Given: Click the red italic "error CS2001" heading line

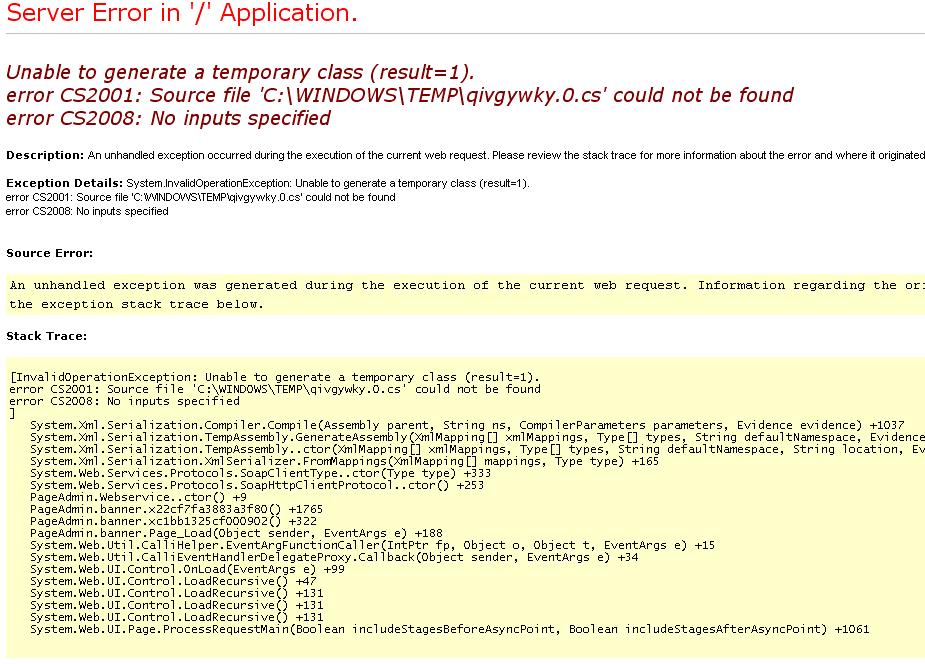Looking at the screenshot, I should pos(399,95).
